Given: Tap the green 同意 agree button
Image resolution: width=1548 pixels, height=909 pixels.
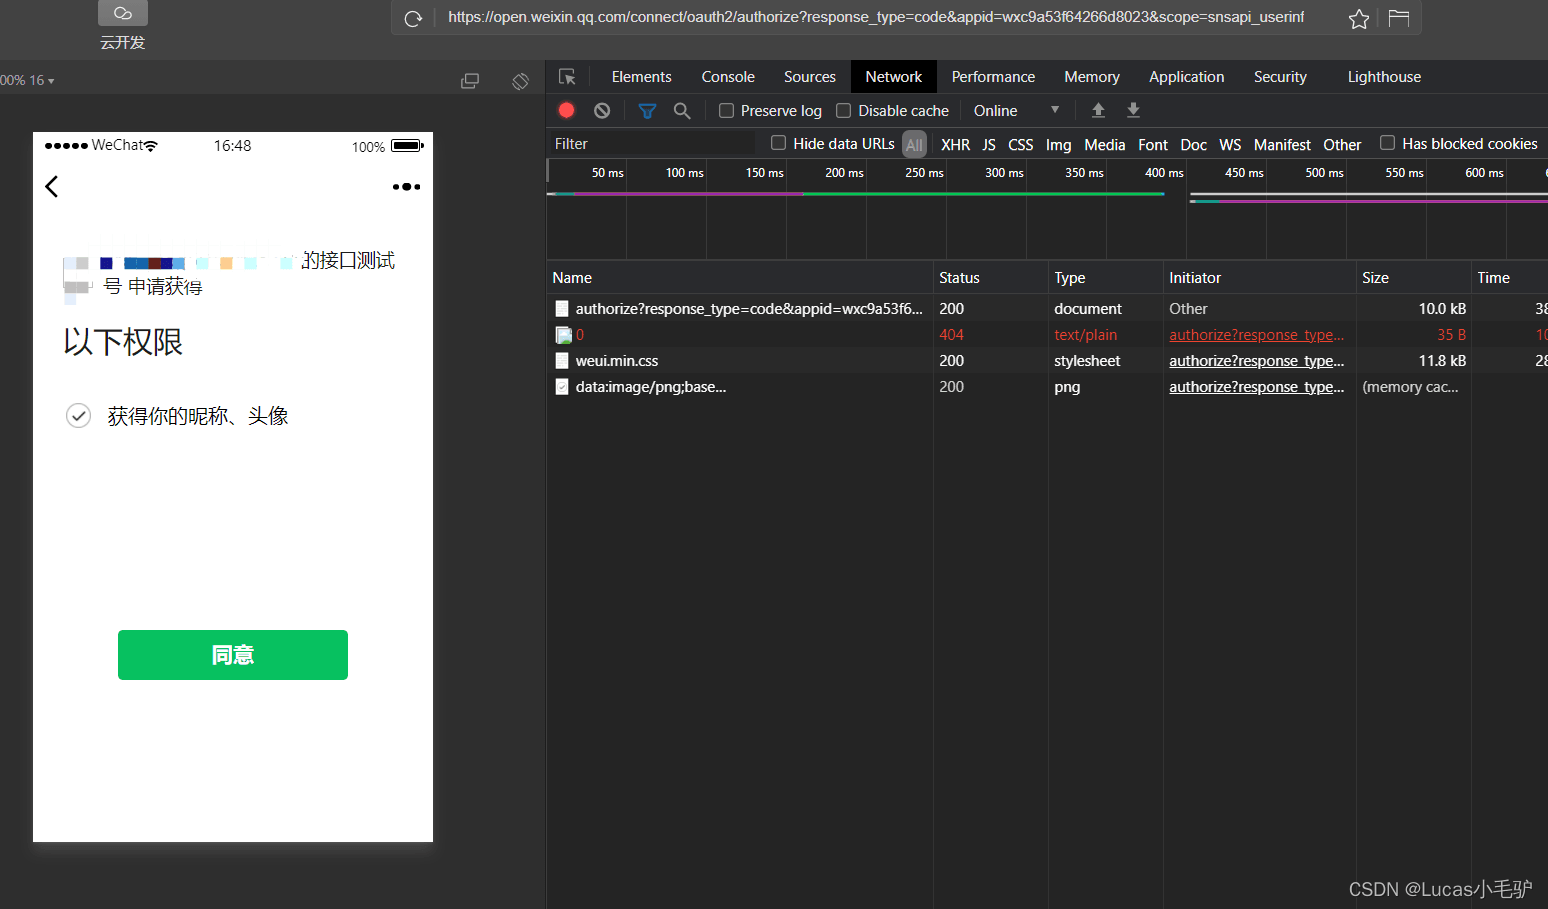Looking at the screenshot, I should click(233, 655).
